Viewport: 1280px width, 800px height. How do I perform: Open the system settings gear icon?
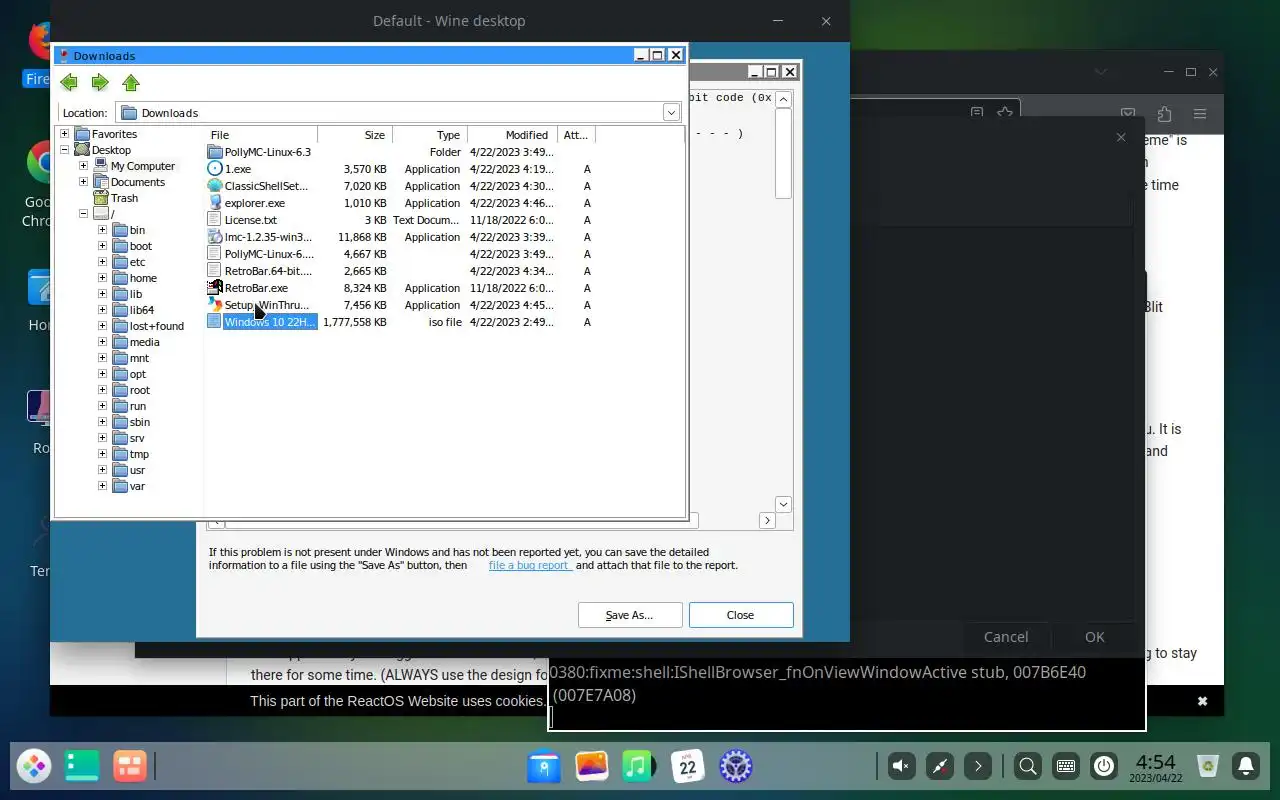pos(736,767)
